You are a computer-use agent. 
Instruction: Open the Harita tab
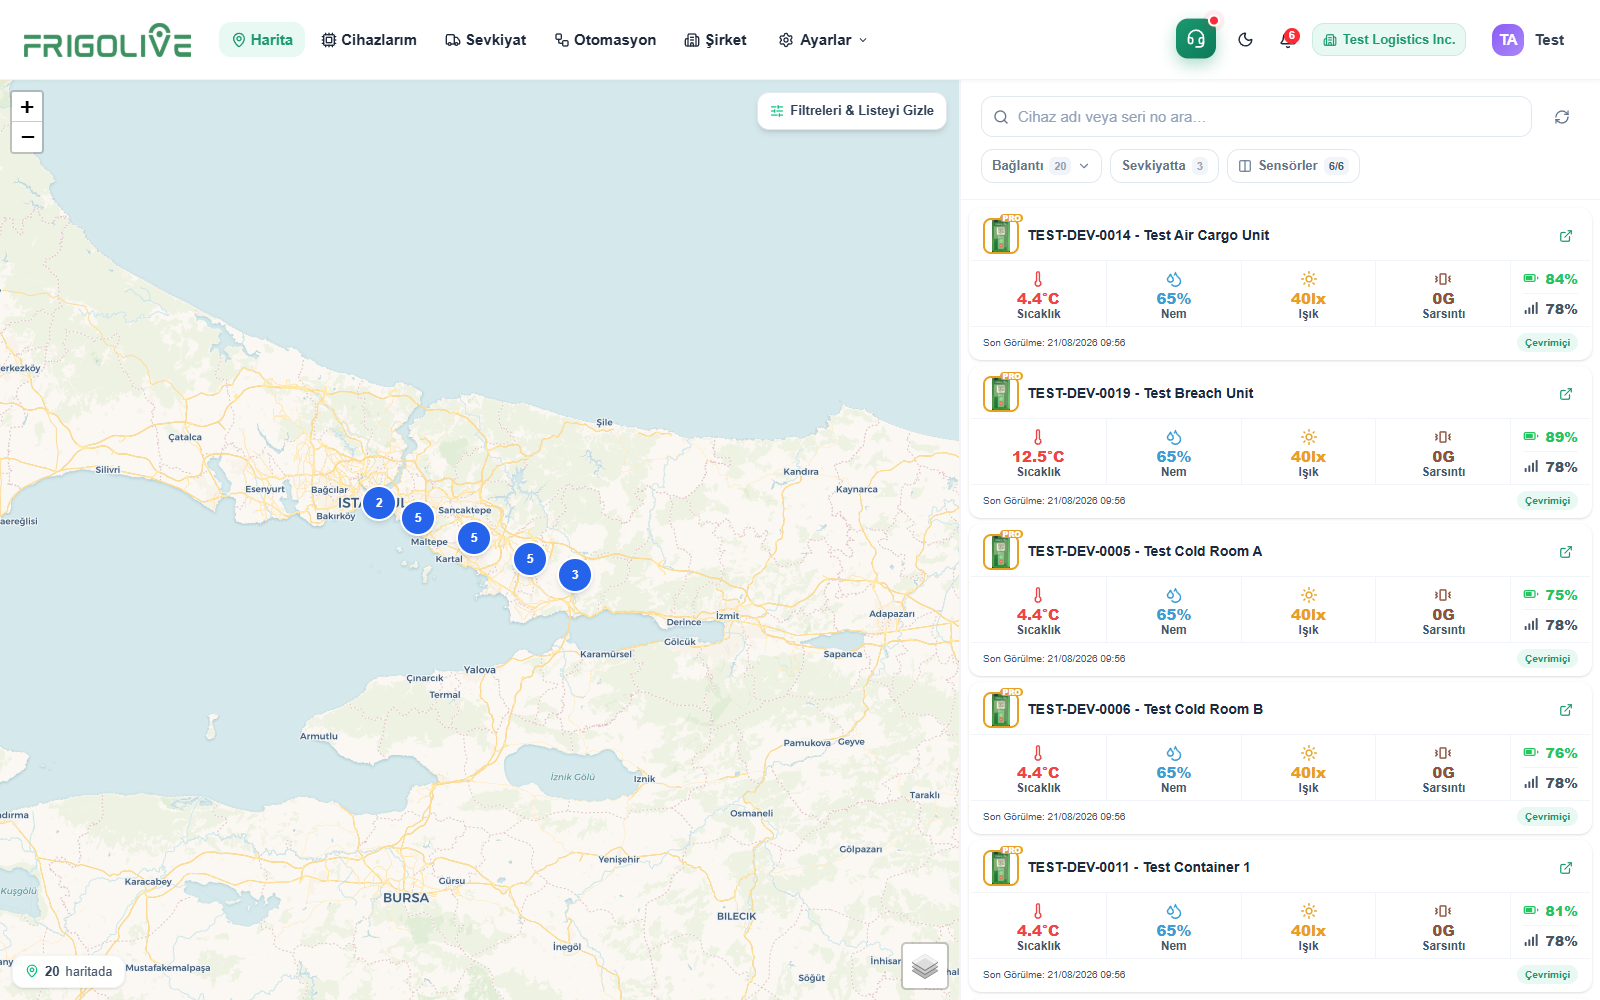point(262,40)
